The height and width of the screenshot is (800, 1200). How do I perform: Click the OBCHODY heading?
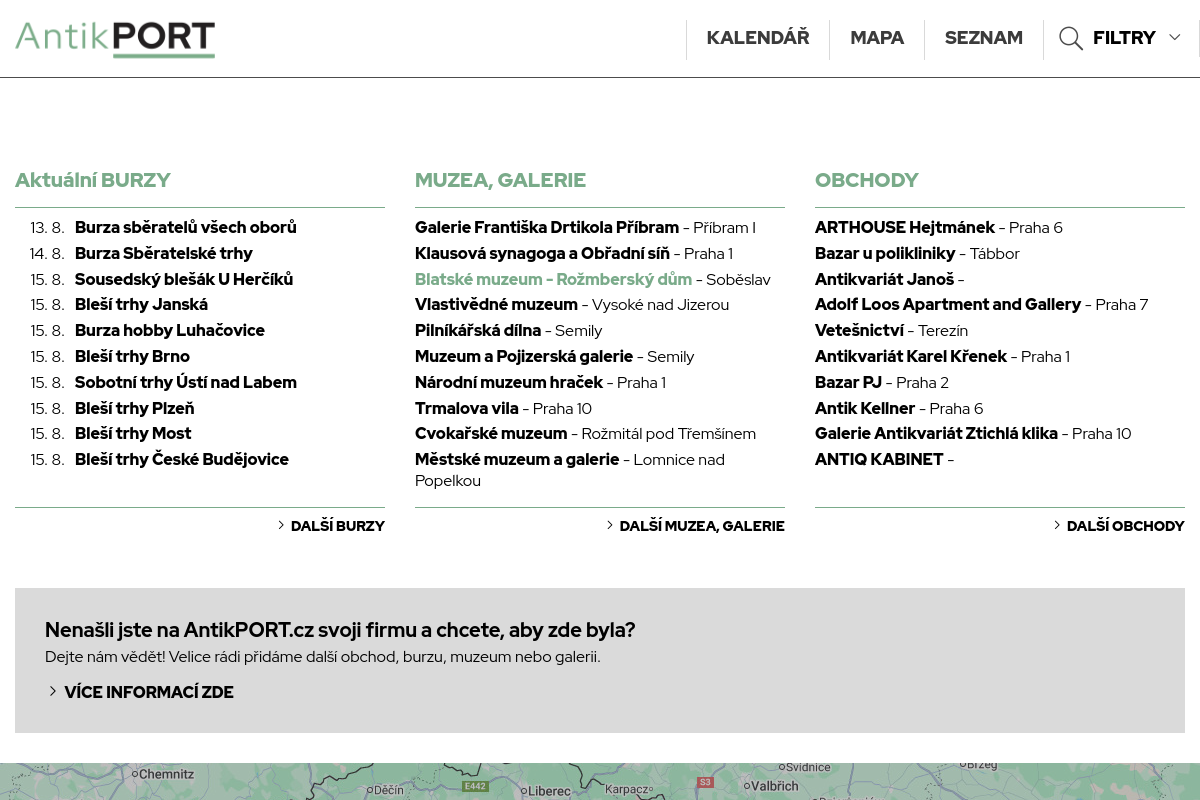coord(866,180)
